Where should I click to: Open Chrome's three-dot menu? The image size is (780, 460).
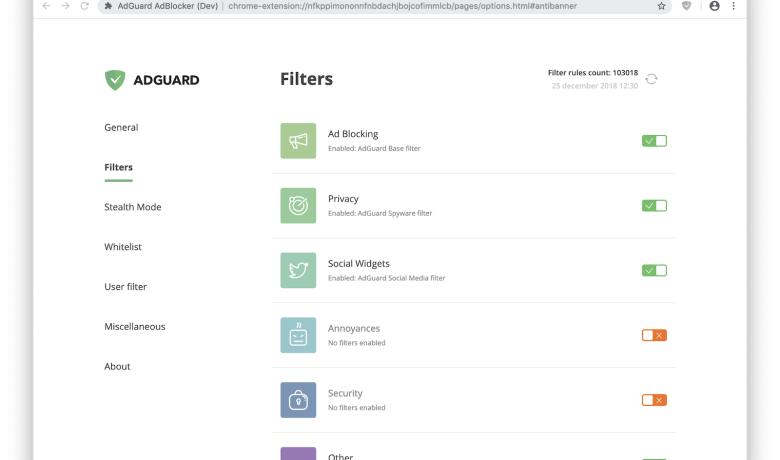[x=733, y=6]
